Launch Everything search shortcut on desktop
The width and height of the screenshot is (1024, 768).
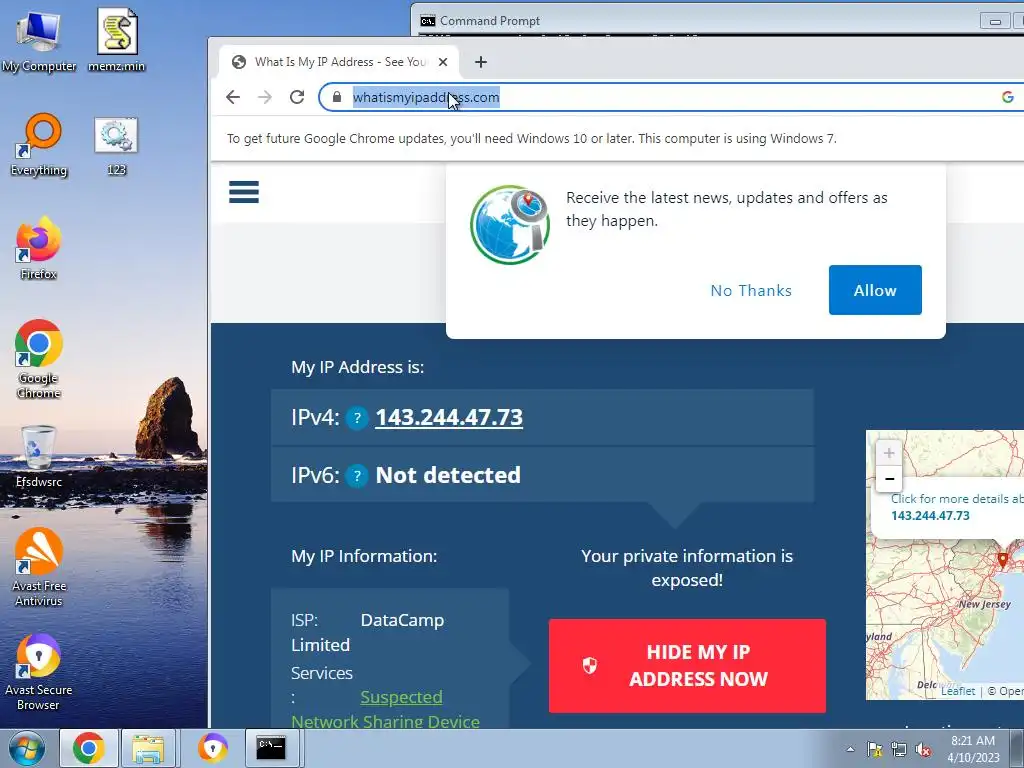pos(39,144)
